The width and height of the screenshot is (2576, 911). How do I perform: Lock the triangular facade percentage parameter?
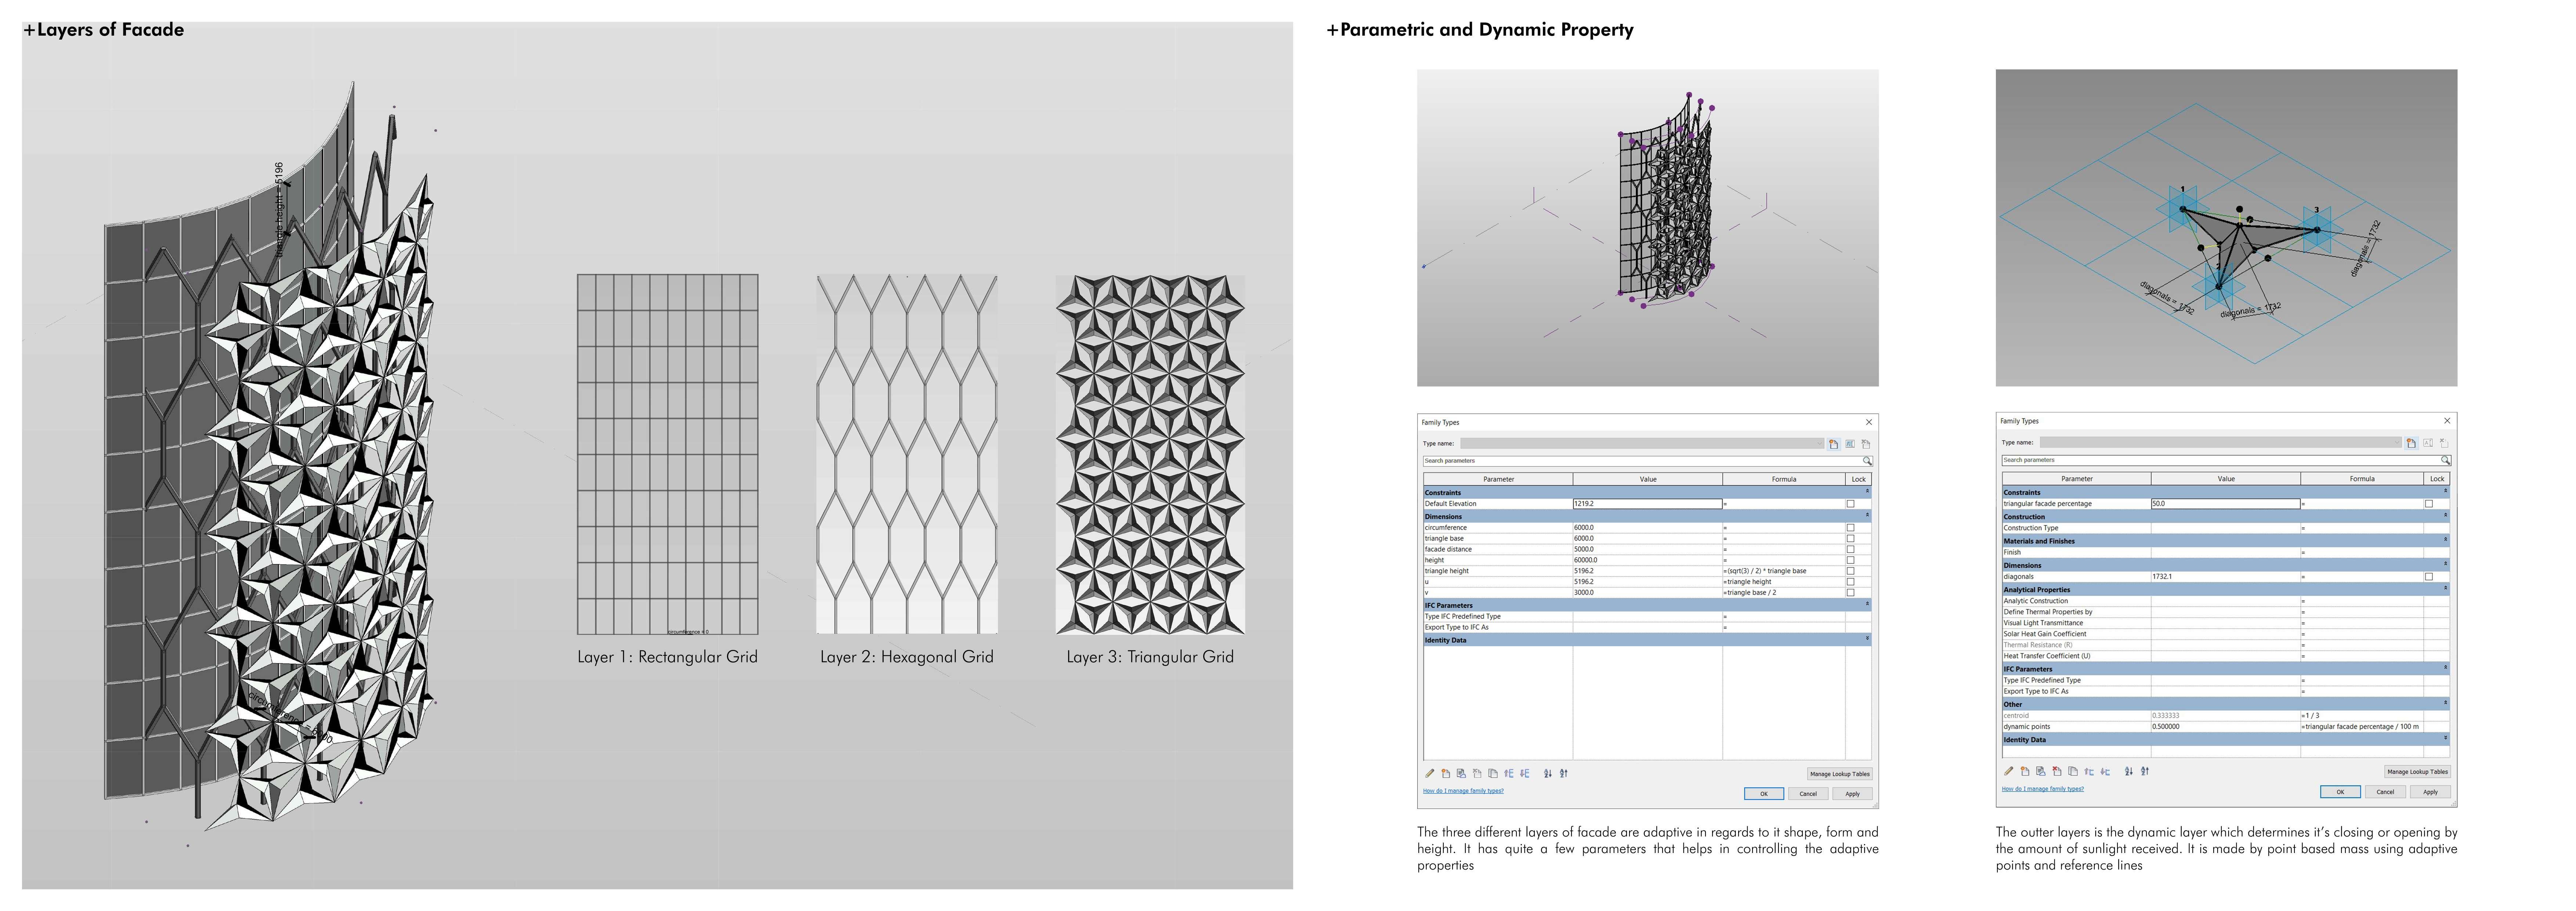pos(2429,504)
